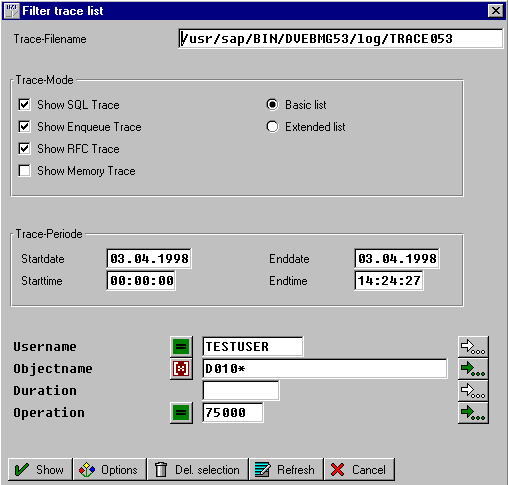The height and width of the screenshot is (485, 508).
Task: Click the Endtime input field
Action: pos(389,281)
